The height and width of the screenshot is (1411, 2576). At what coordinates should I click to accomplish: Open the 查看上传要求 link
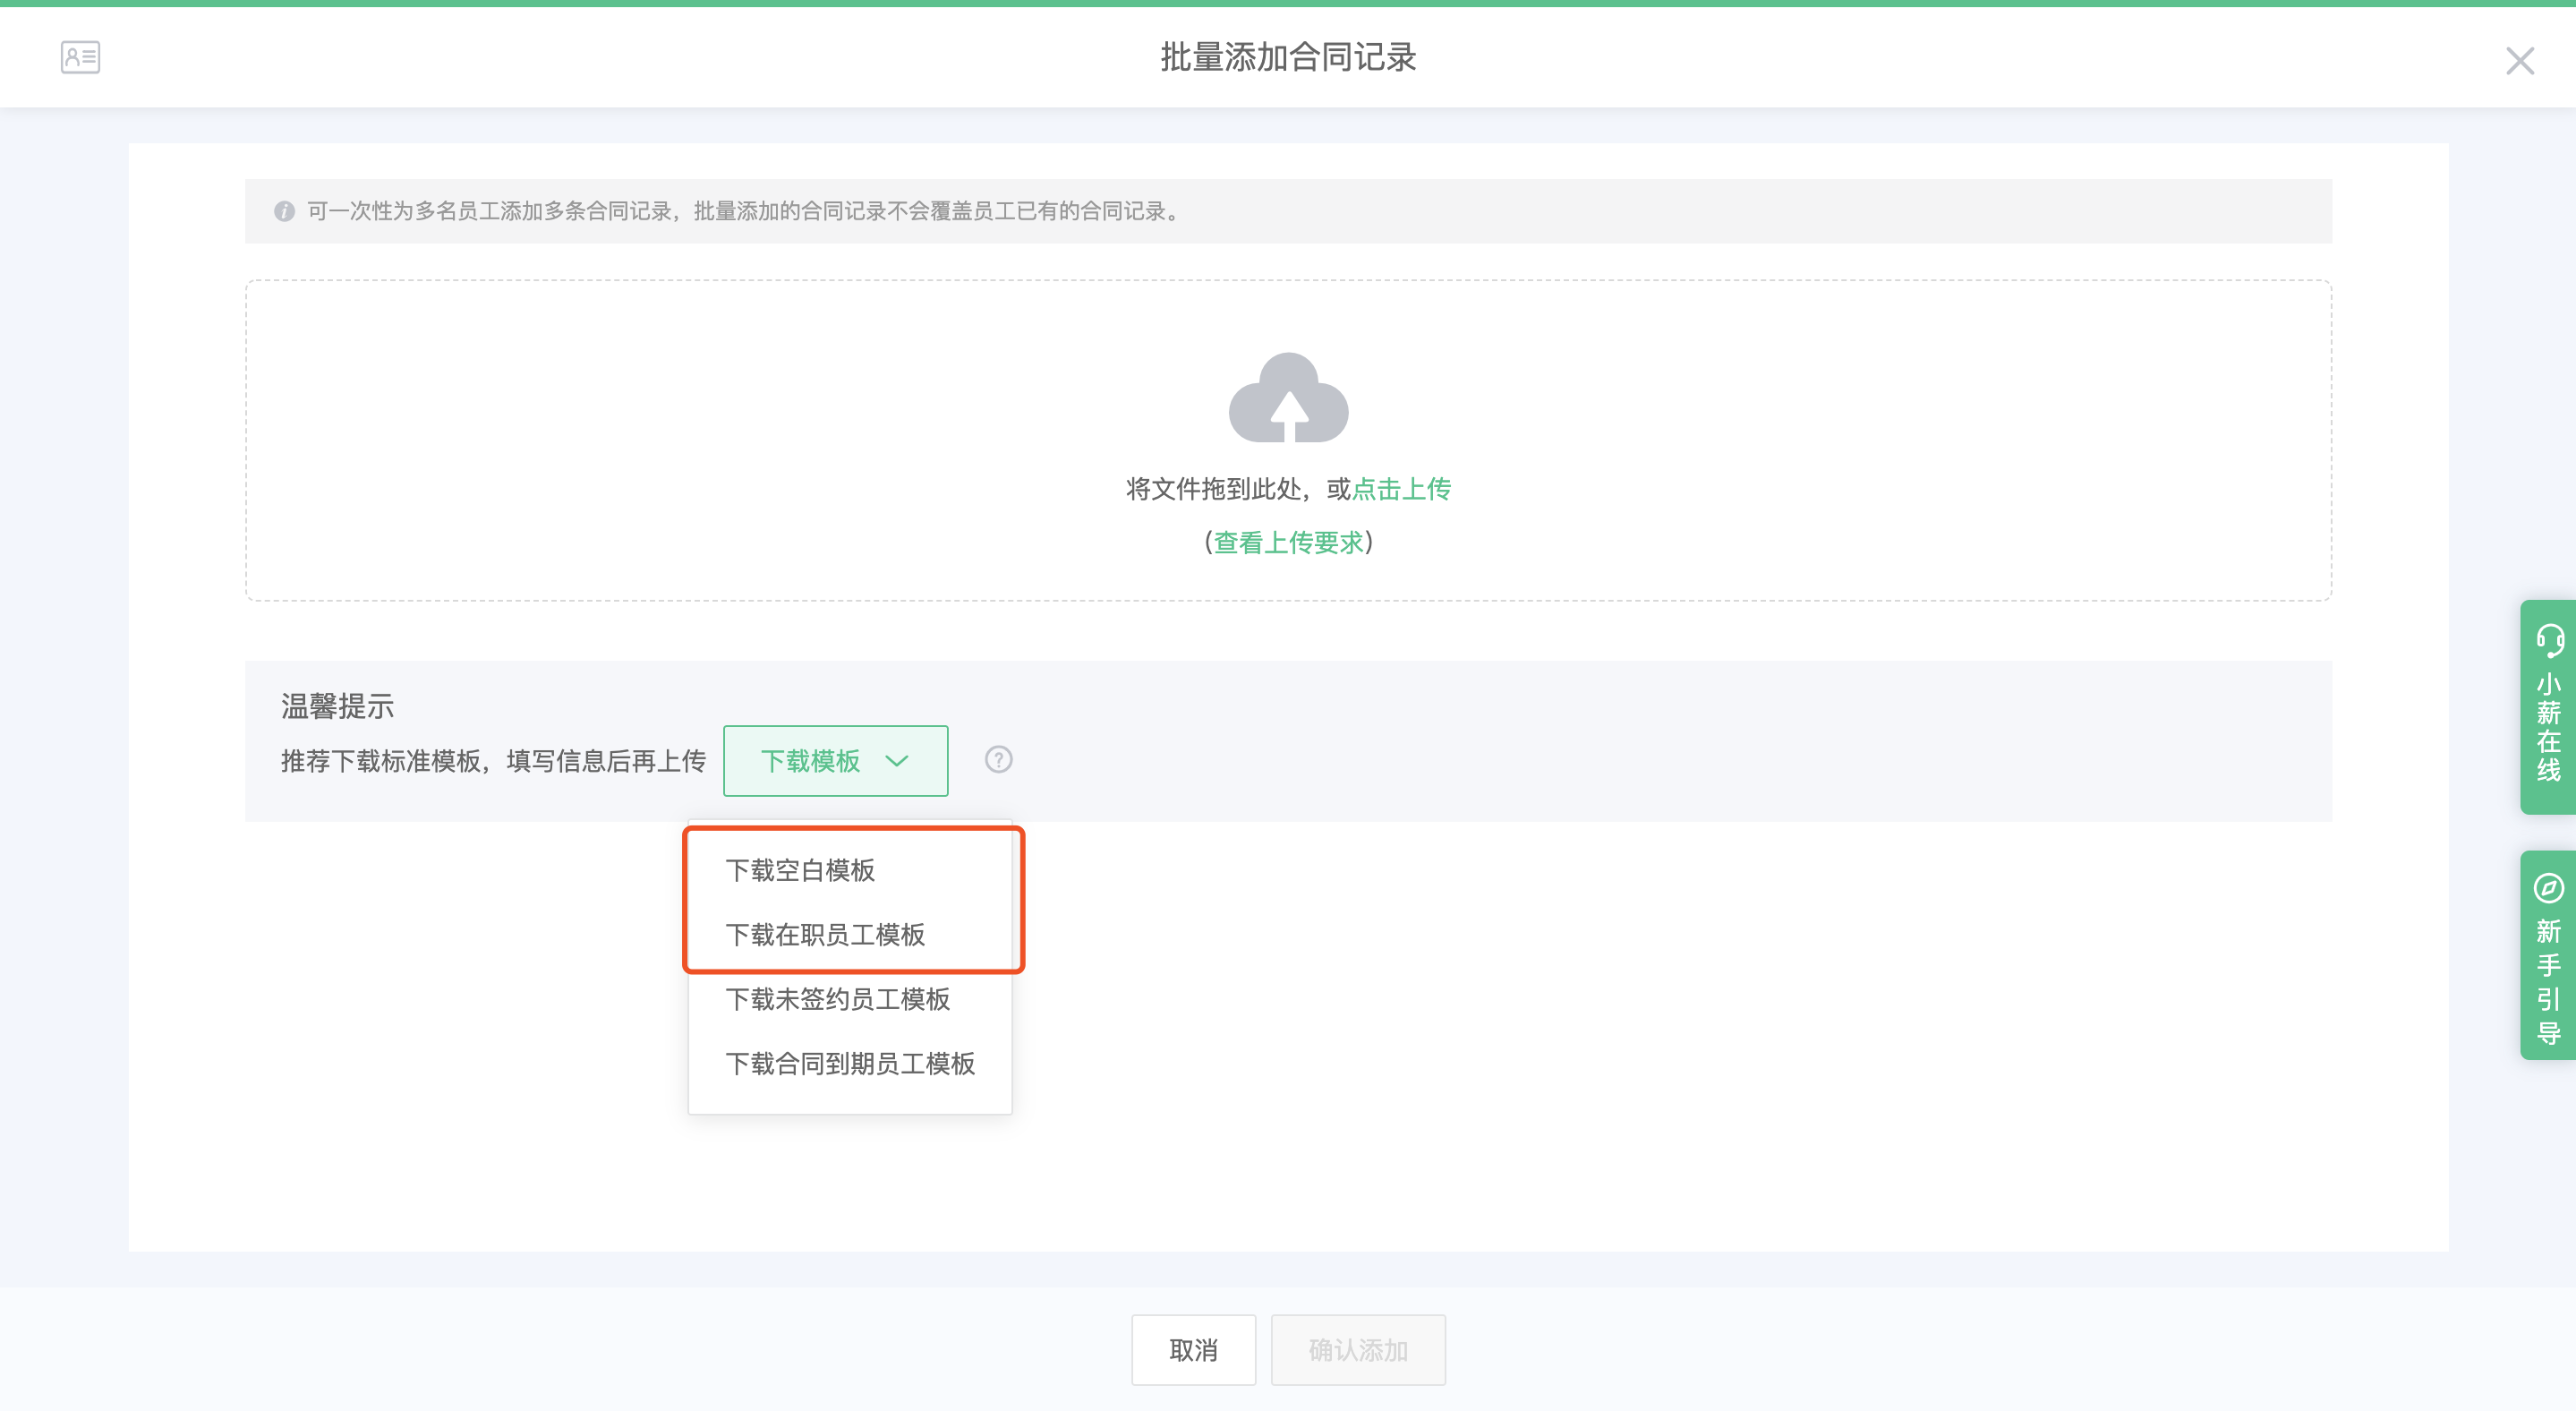[x=1288, y=542]
